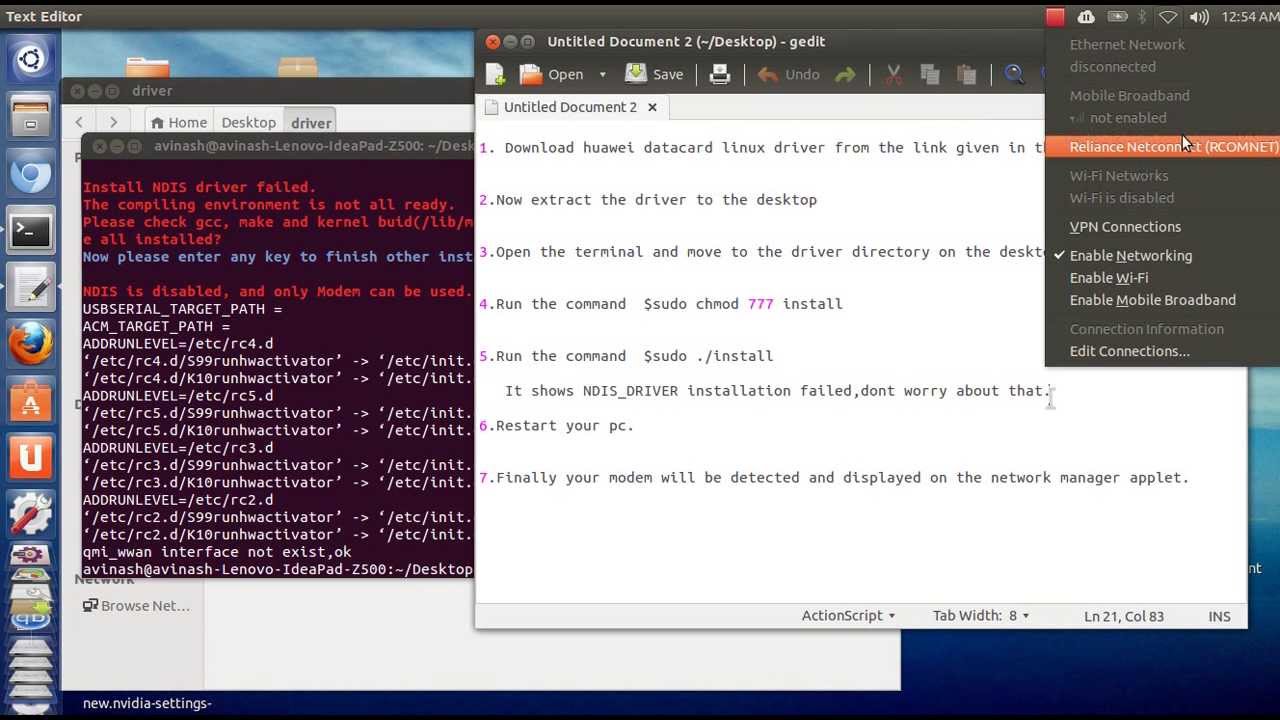Save the document with the Save button

tap(654, 74)
